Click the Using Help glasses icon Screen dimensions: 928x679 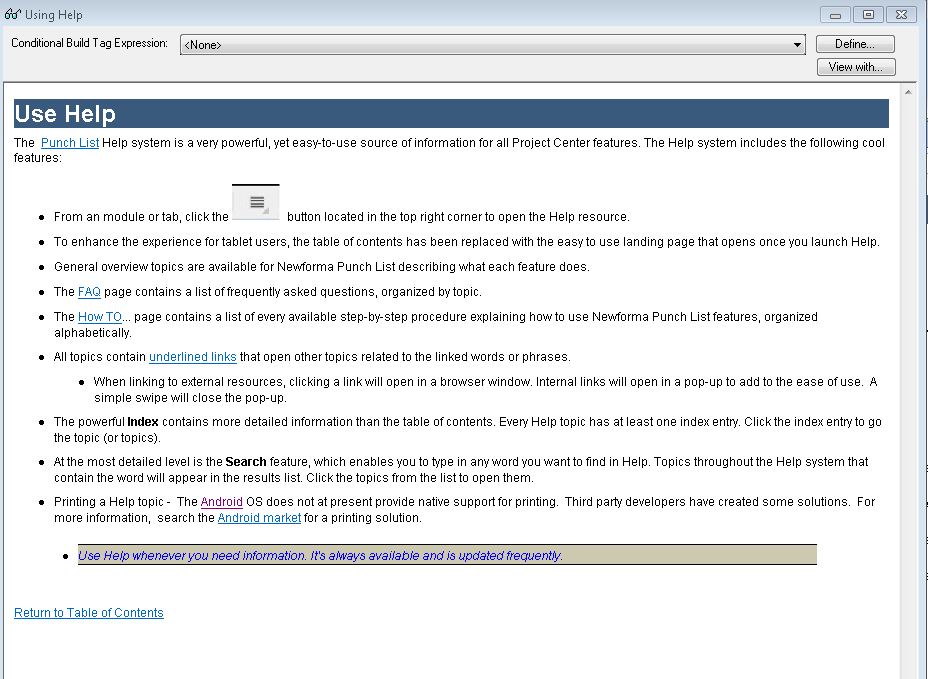click(12, 14)
